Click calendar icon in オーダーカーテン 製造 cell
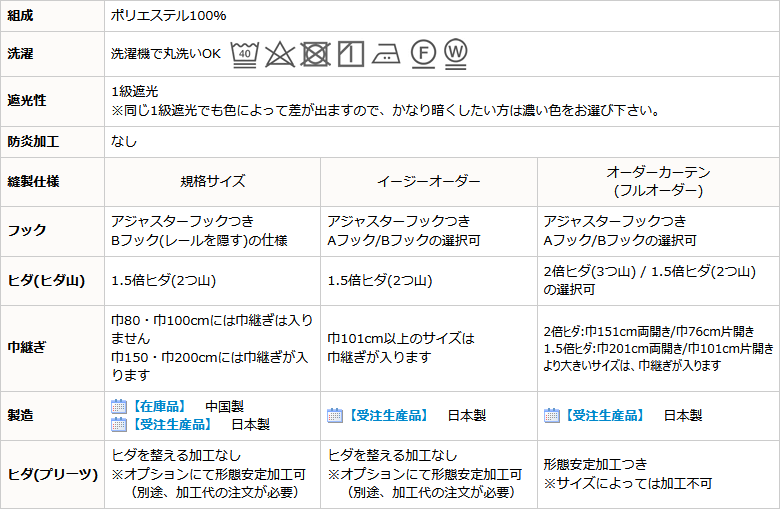780x509 pixels. point(551,415)
